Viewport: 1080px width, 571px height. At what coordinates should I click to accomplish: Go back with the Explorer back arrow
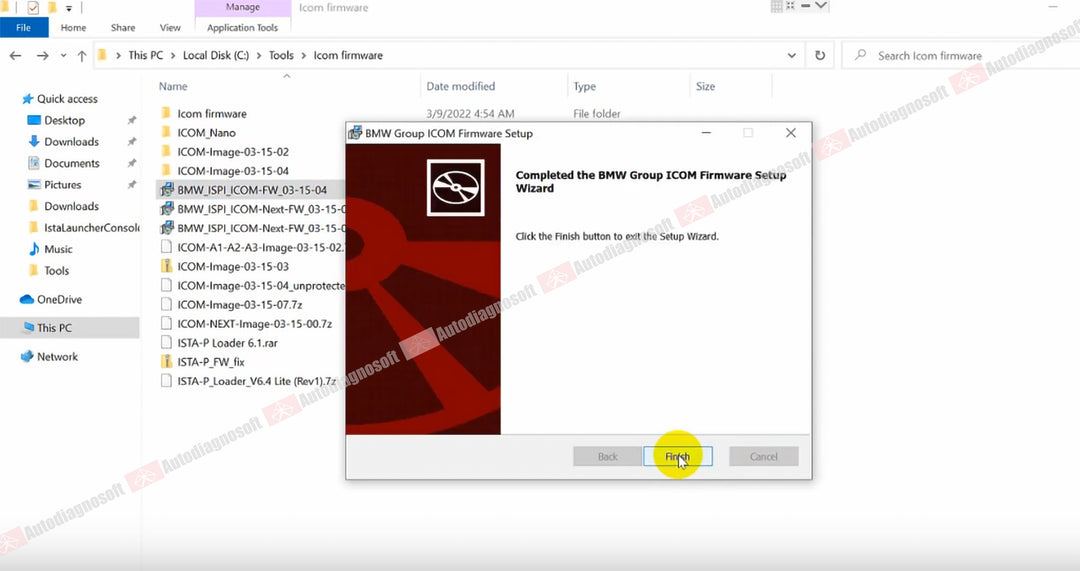click(16, 56)
